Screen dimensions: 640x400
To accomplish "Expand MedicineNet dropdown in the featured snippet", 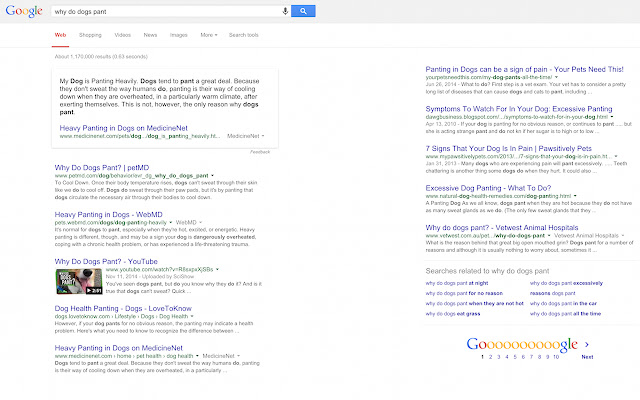I will tap(263, 136).
